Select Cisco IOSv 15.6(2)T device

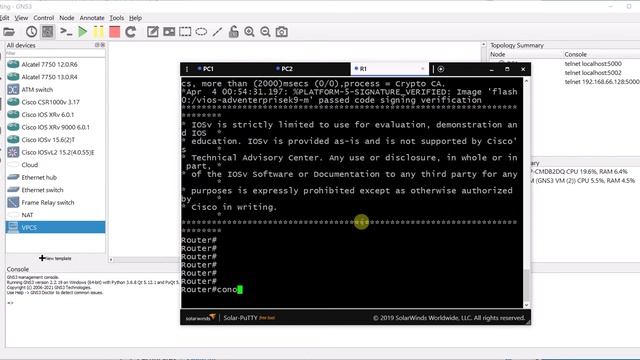pyautogui.click(x=55, y=140)
